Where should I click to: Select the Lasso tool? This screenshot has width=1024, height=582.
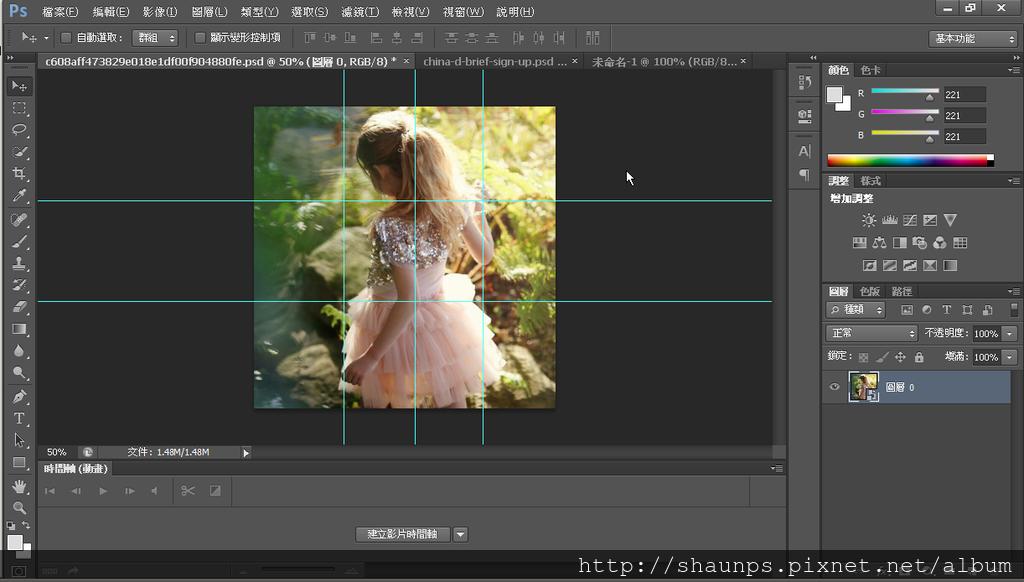point(19,130)
